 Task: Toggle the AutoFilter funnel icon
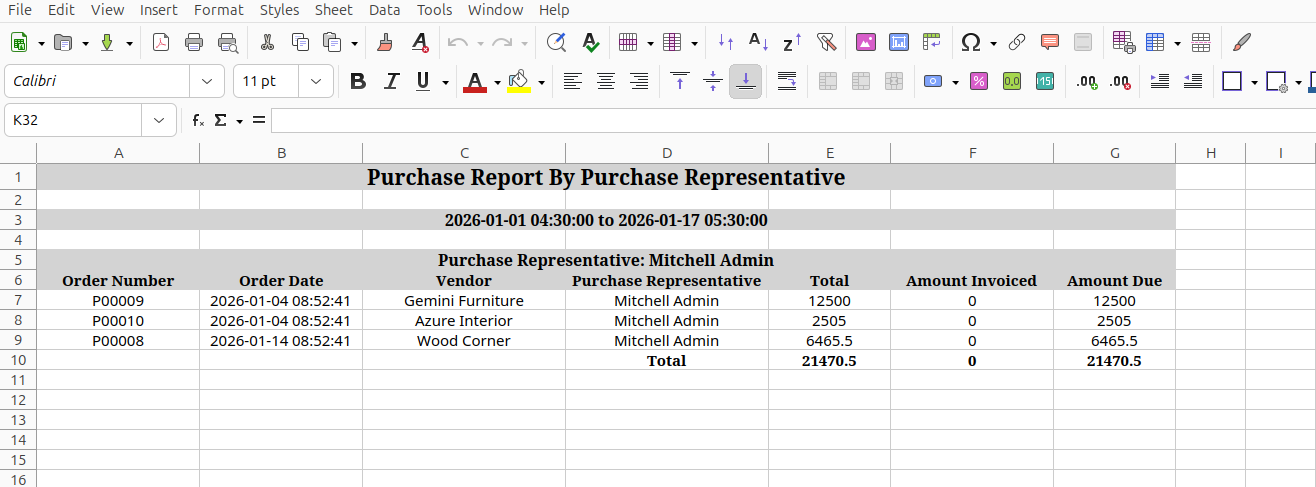(x=825, y=43)
